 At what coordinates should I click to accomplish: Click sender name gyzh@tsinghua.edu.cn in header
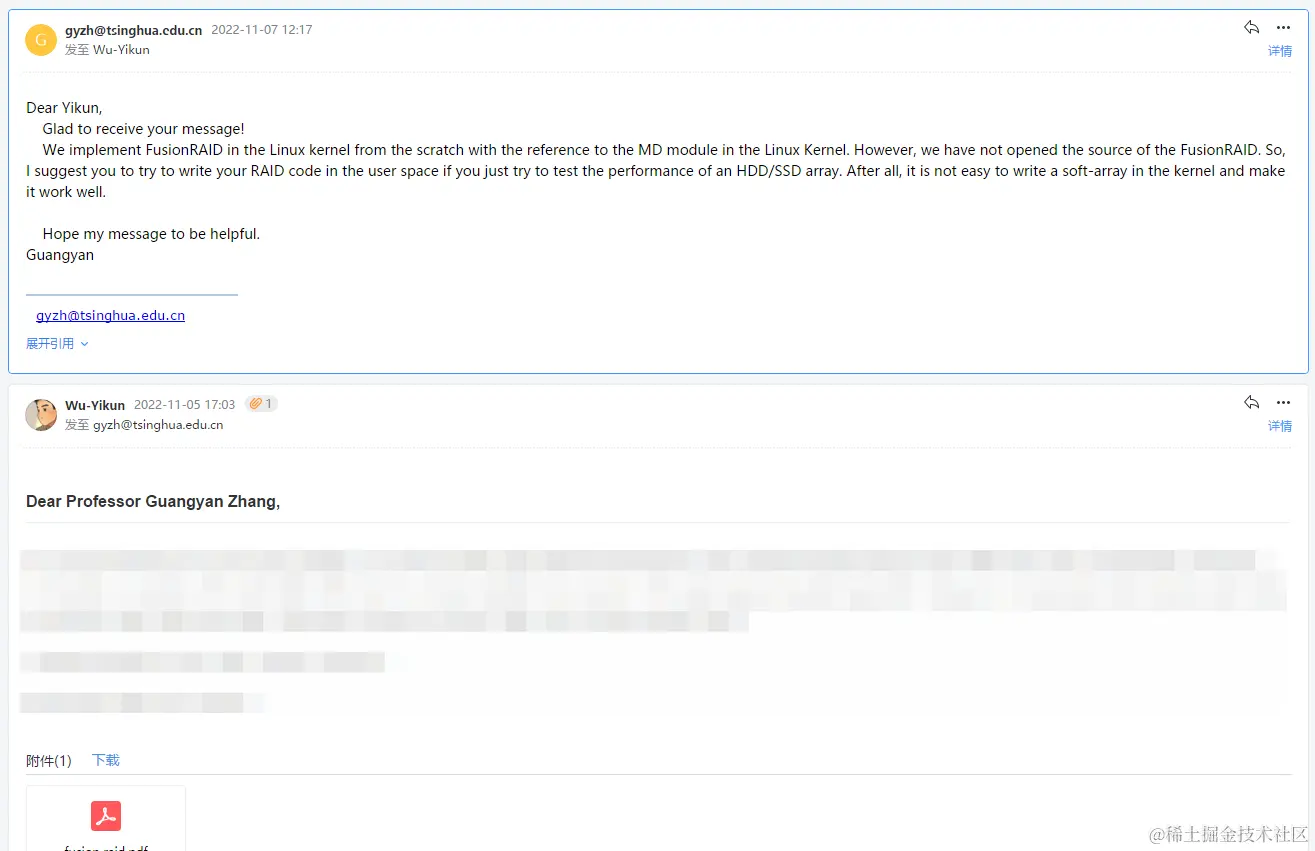tap(133, 30)
